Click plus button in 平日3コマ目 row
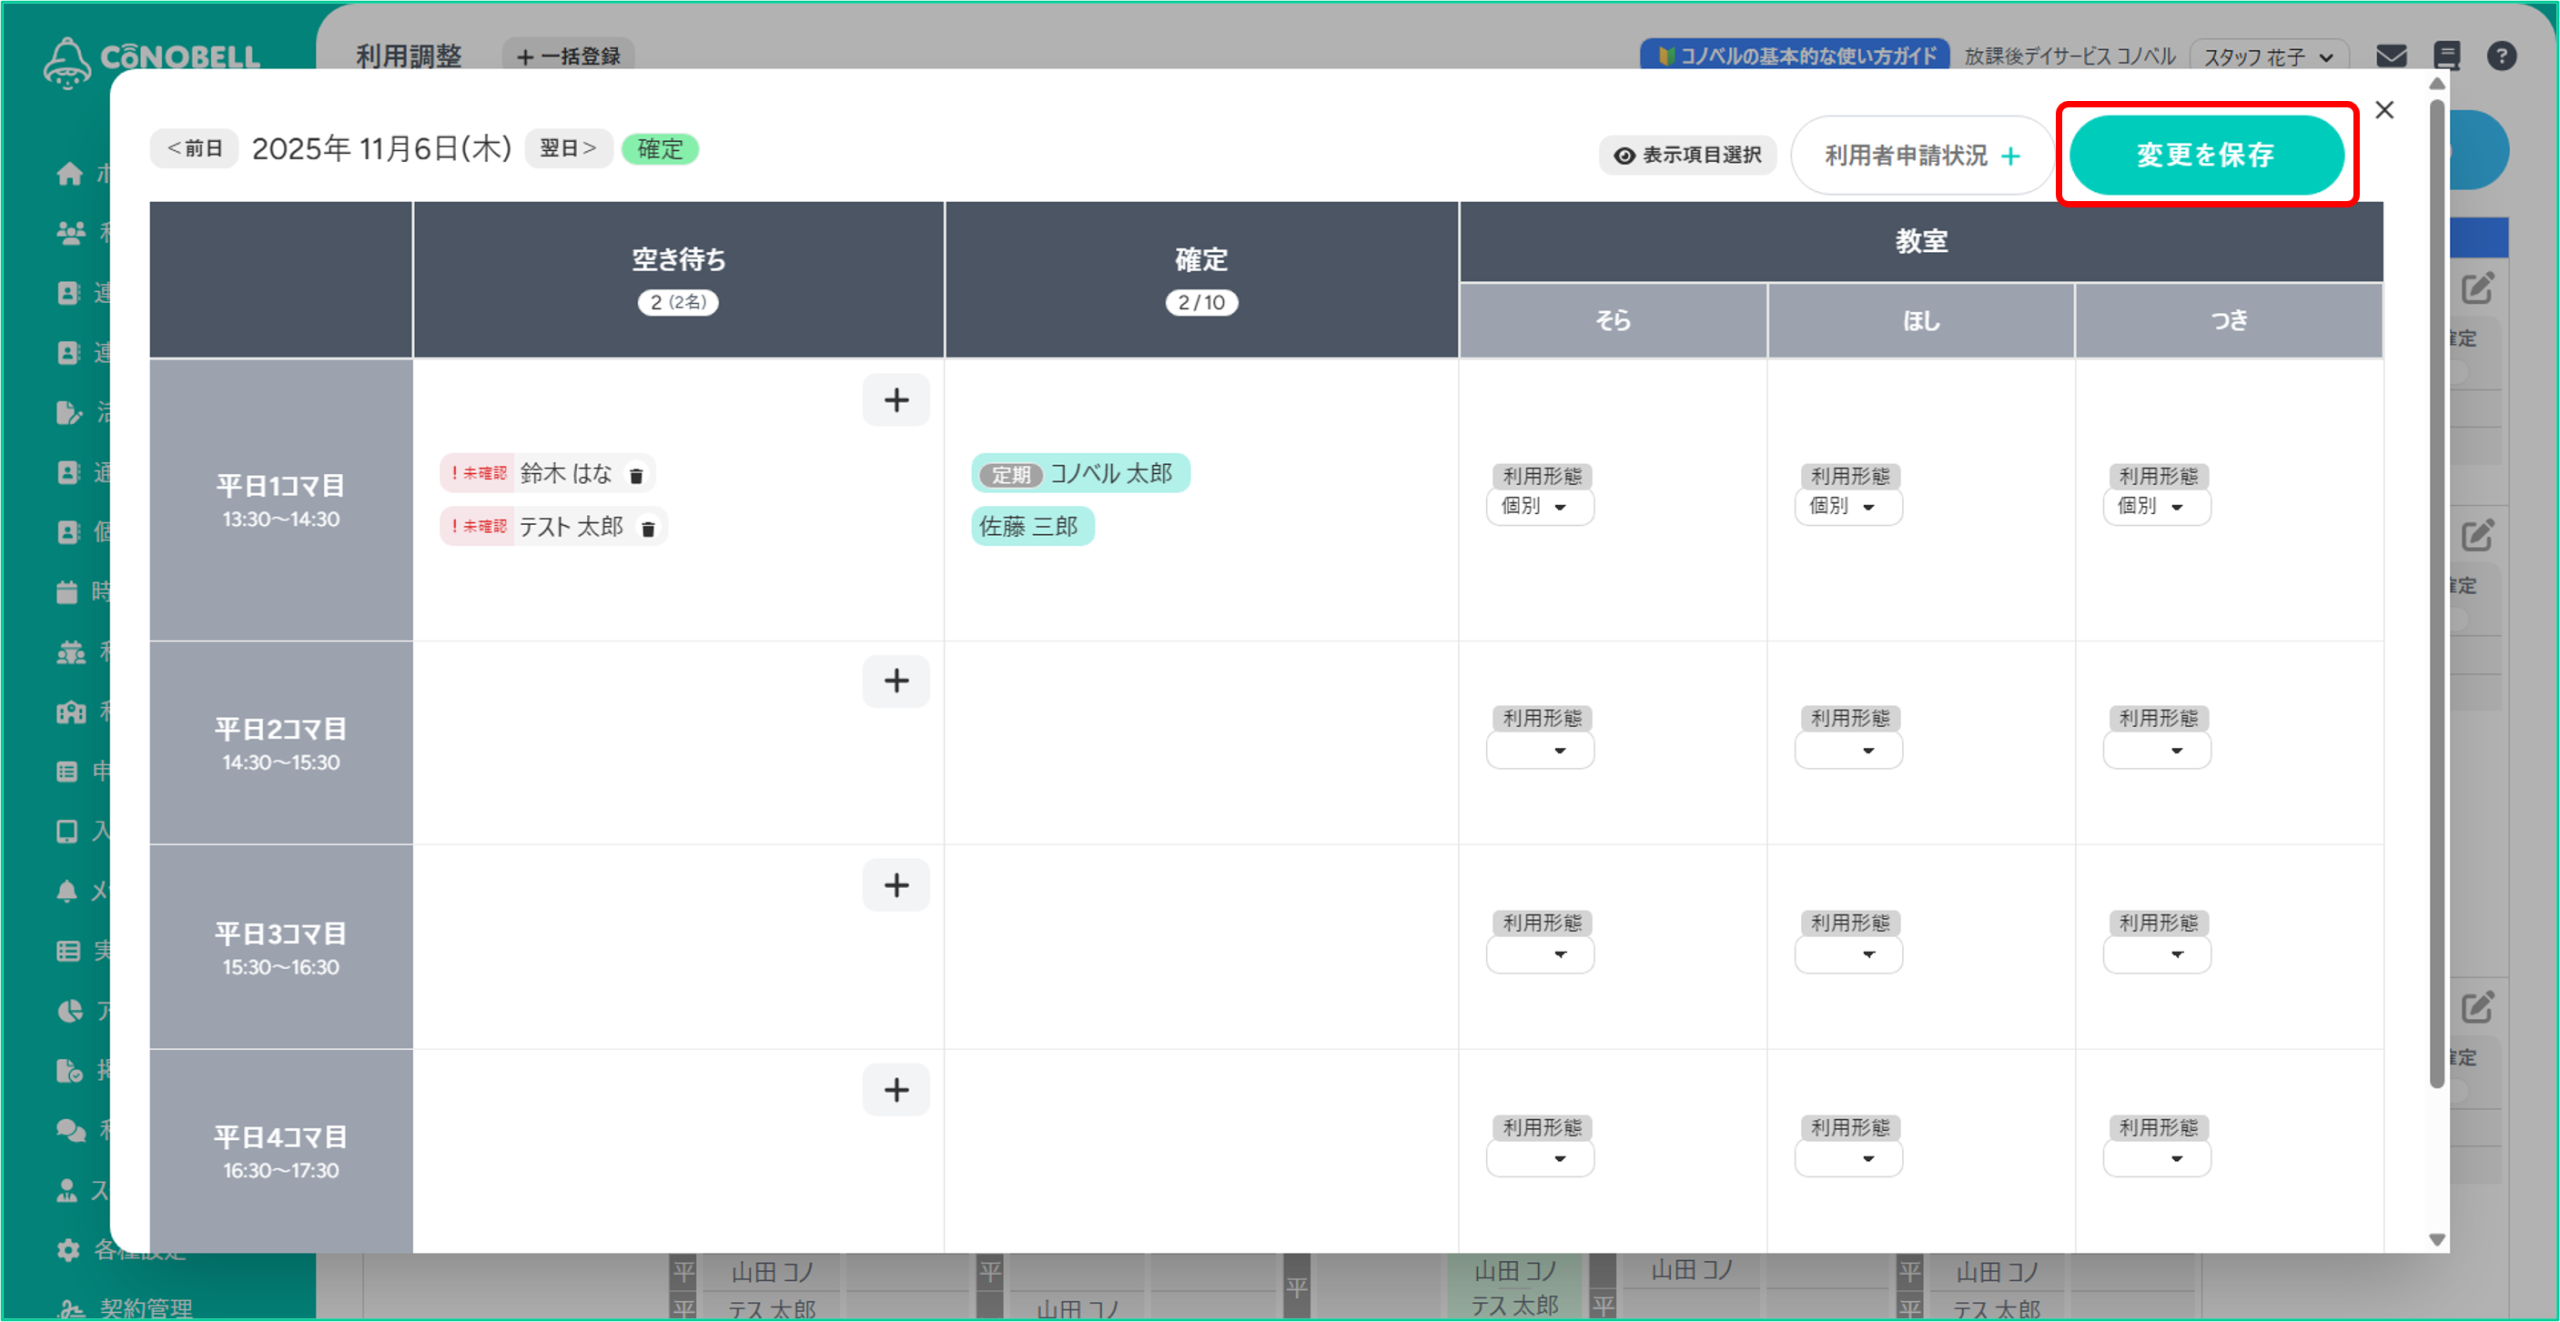This screenshot has width=2560, height=1322. tap(896, 885)
